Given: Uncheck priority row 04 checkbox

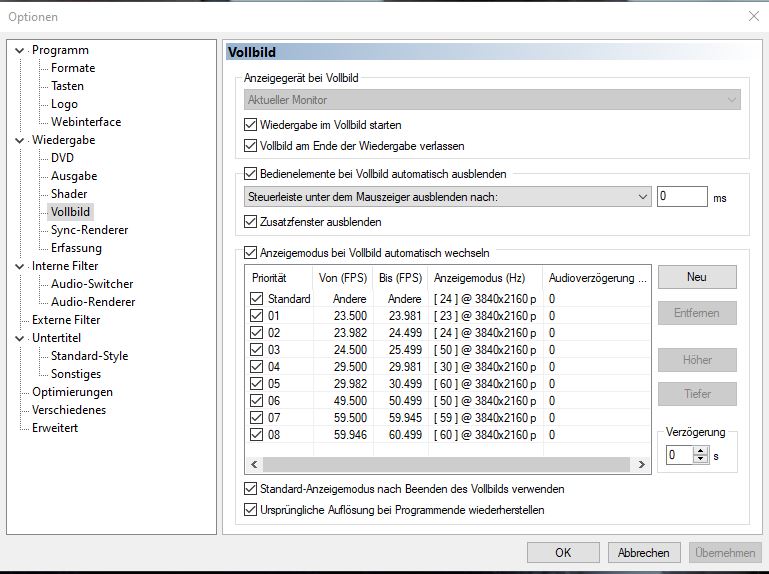Looking at the screenshot, I should pos(256,366).
